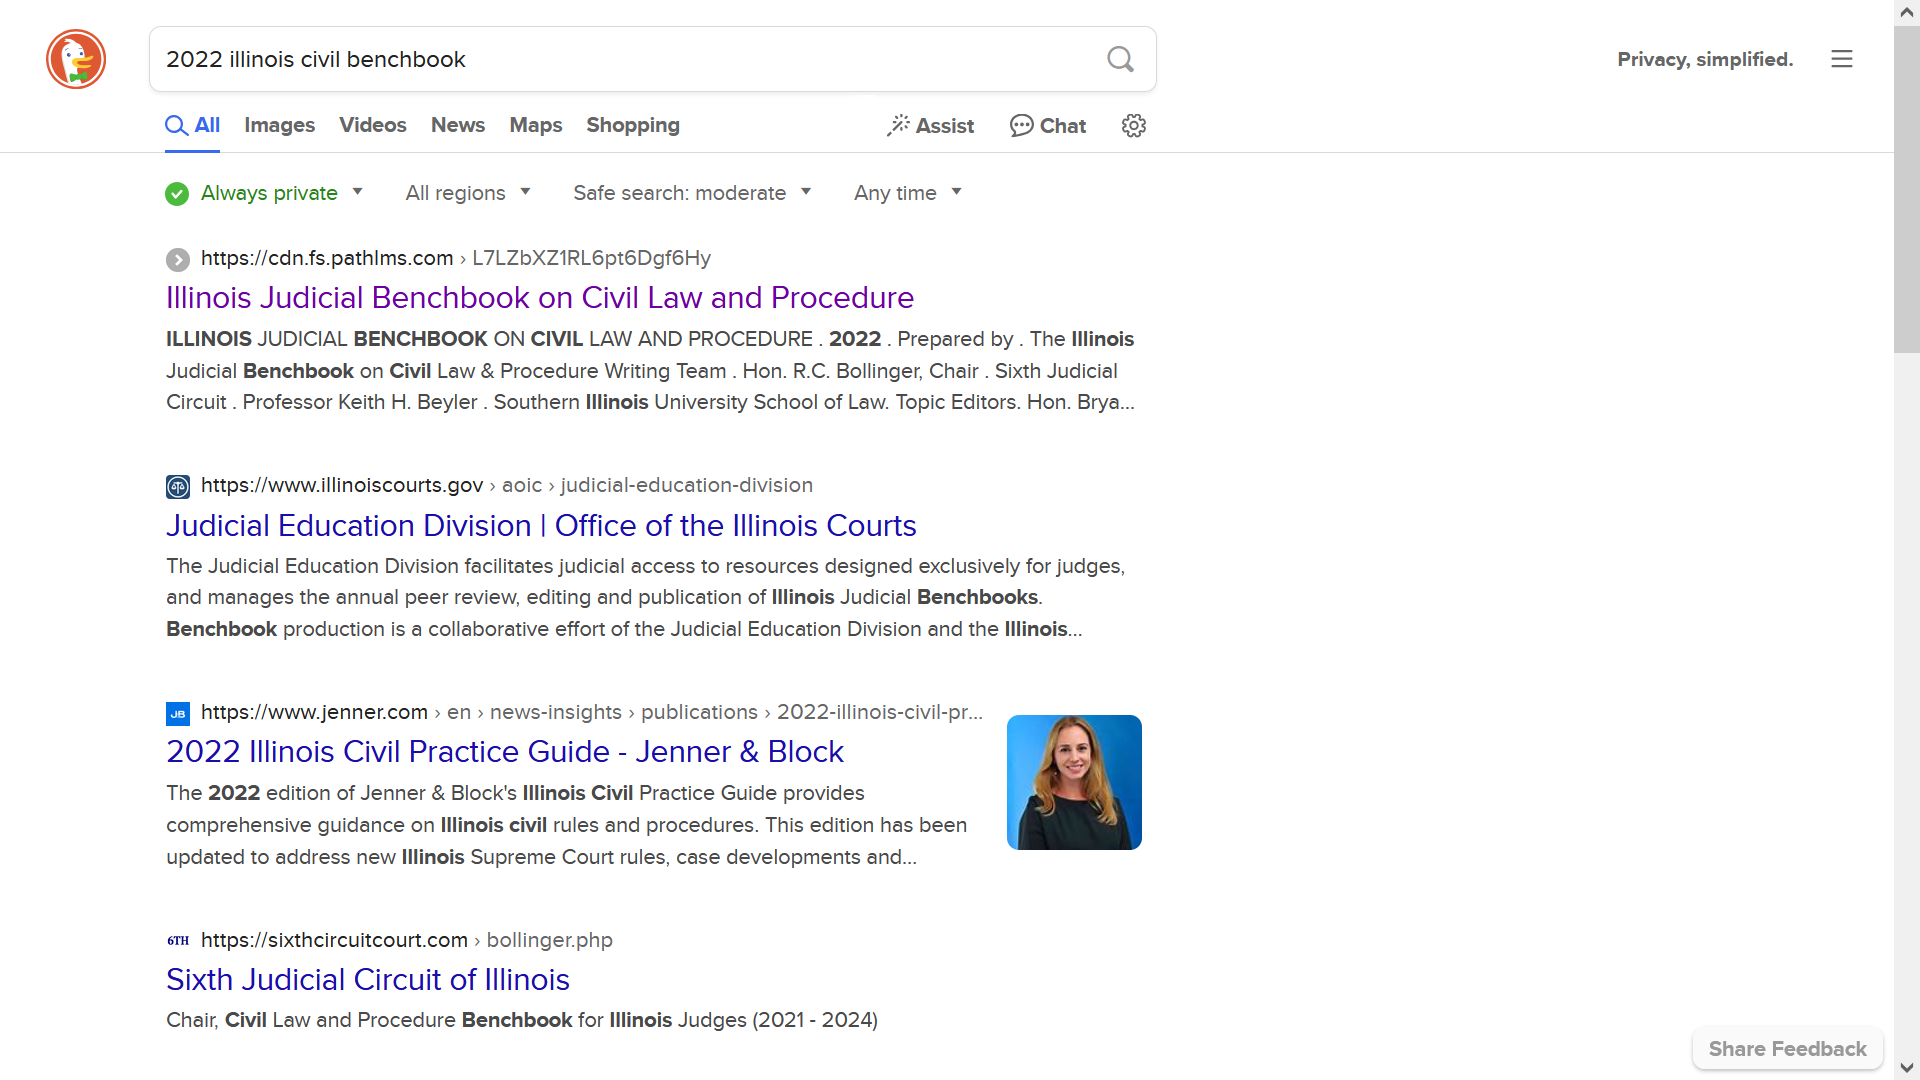Click the illinoiscourts.gov site favicon
Image resolution: width=1920 pixels, height=1080 pixels.
177,487
